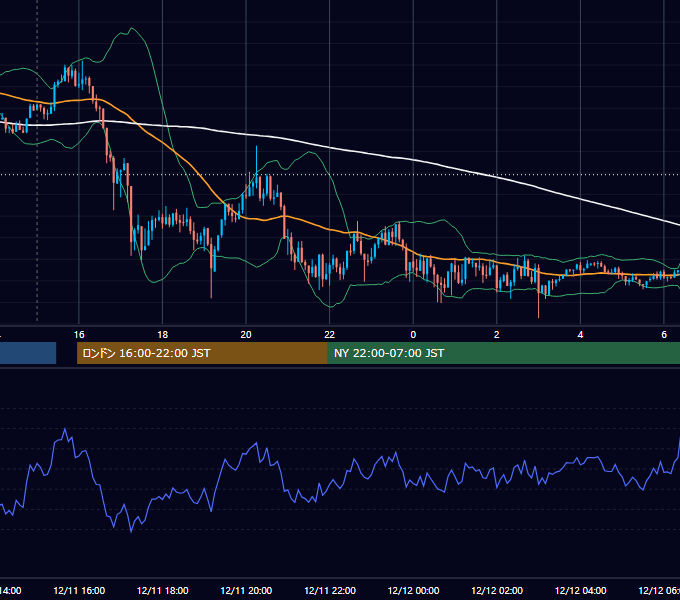The height and width of the screenshot is (600, 680).
Task: Click the 22 hour label on upper axis
Action: pyautogui.click(x=330, y=334)
